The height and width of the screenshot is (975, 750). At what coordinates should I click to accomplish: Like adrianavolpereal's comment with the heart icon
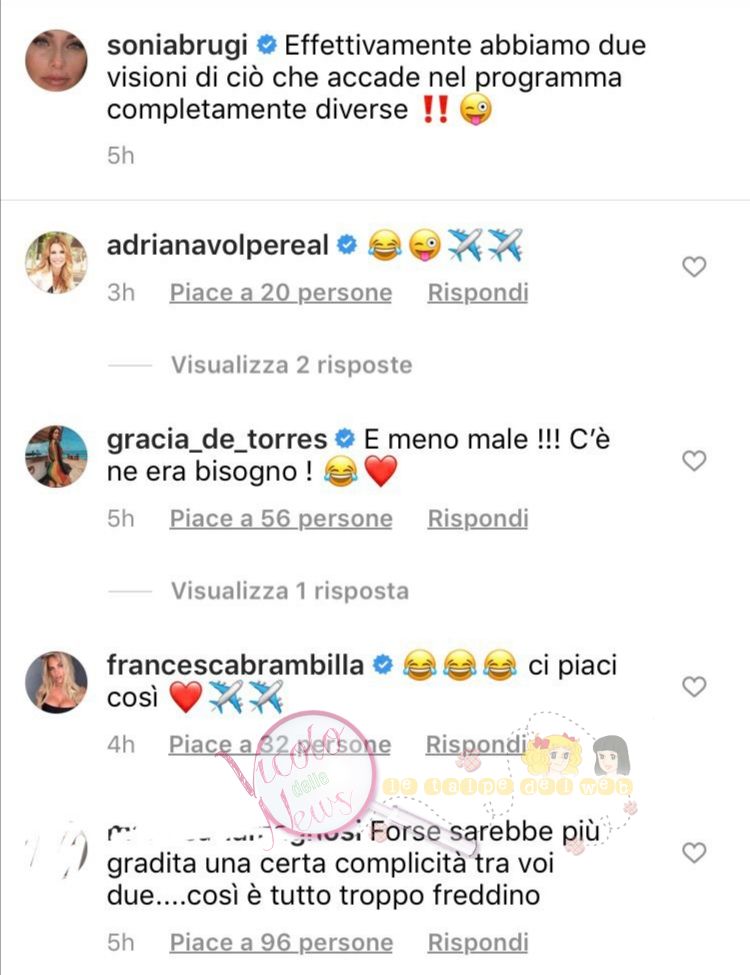[694, 267]
